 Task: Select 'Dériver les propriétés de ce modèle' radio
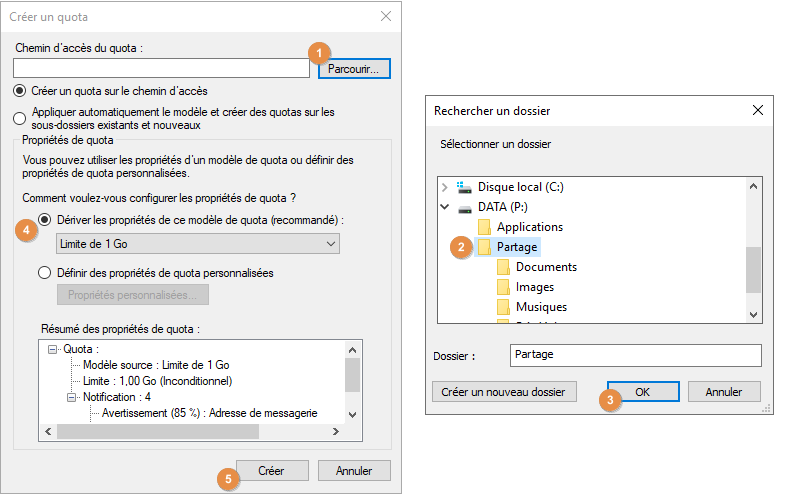tap(44, 220)
